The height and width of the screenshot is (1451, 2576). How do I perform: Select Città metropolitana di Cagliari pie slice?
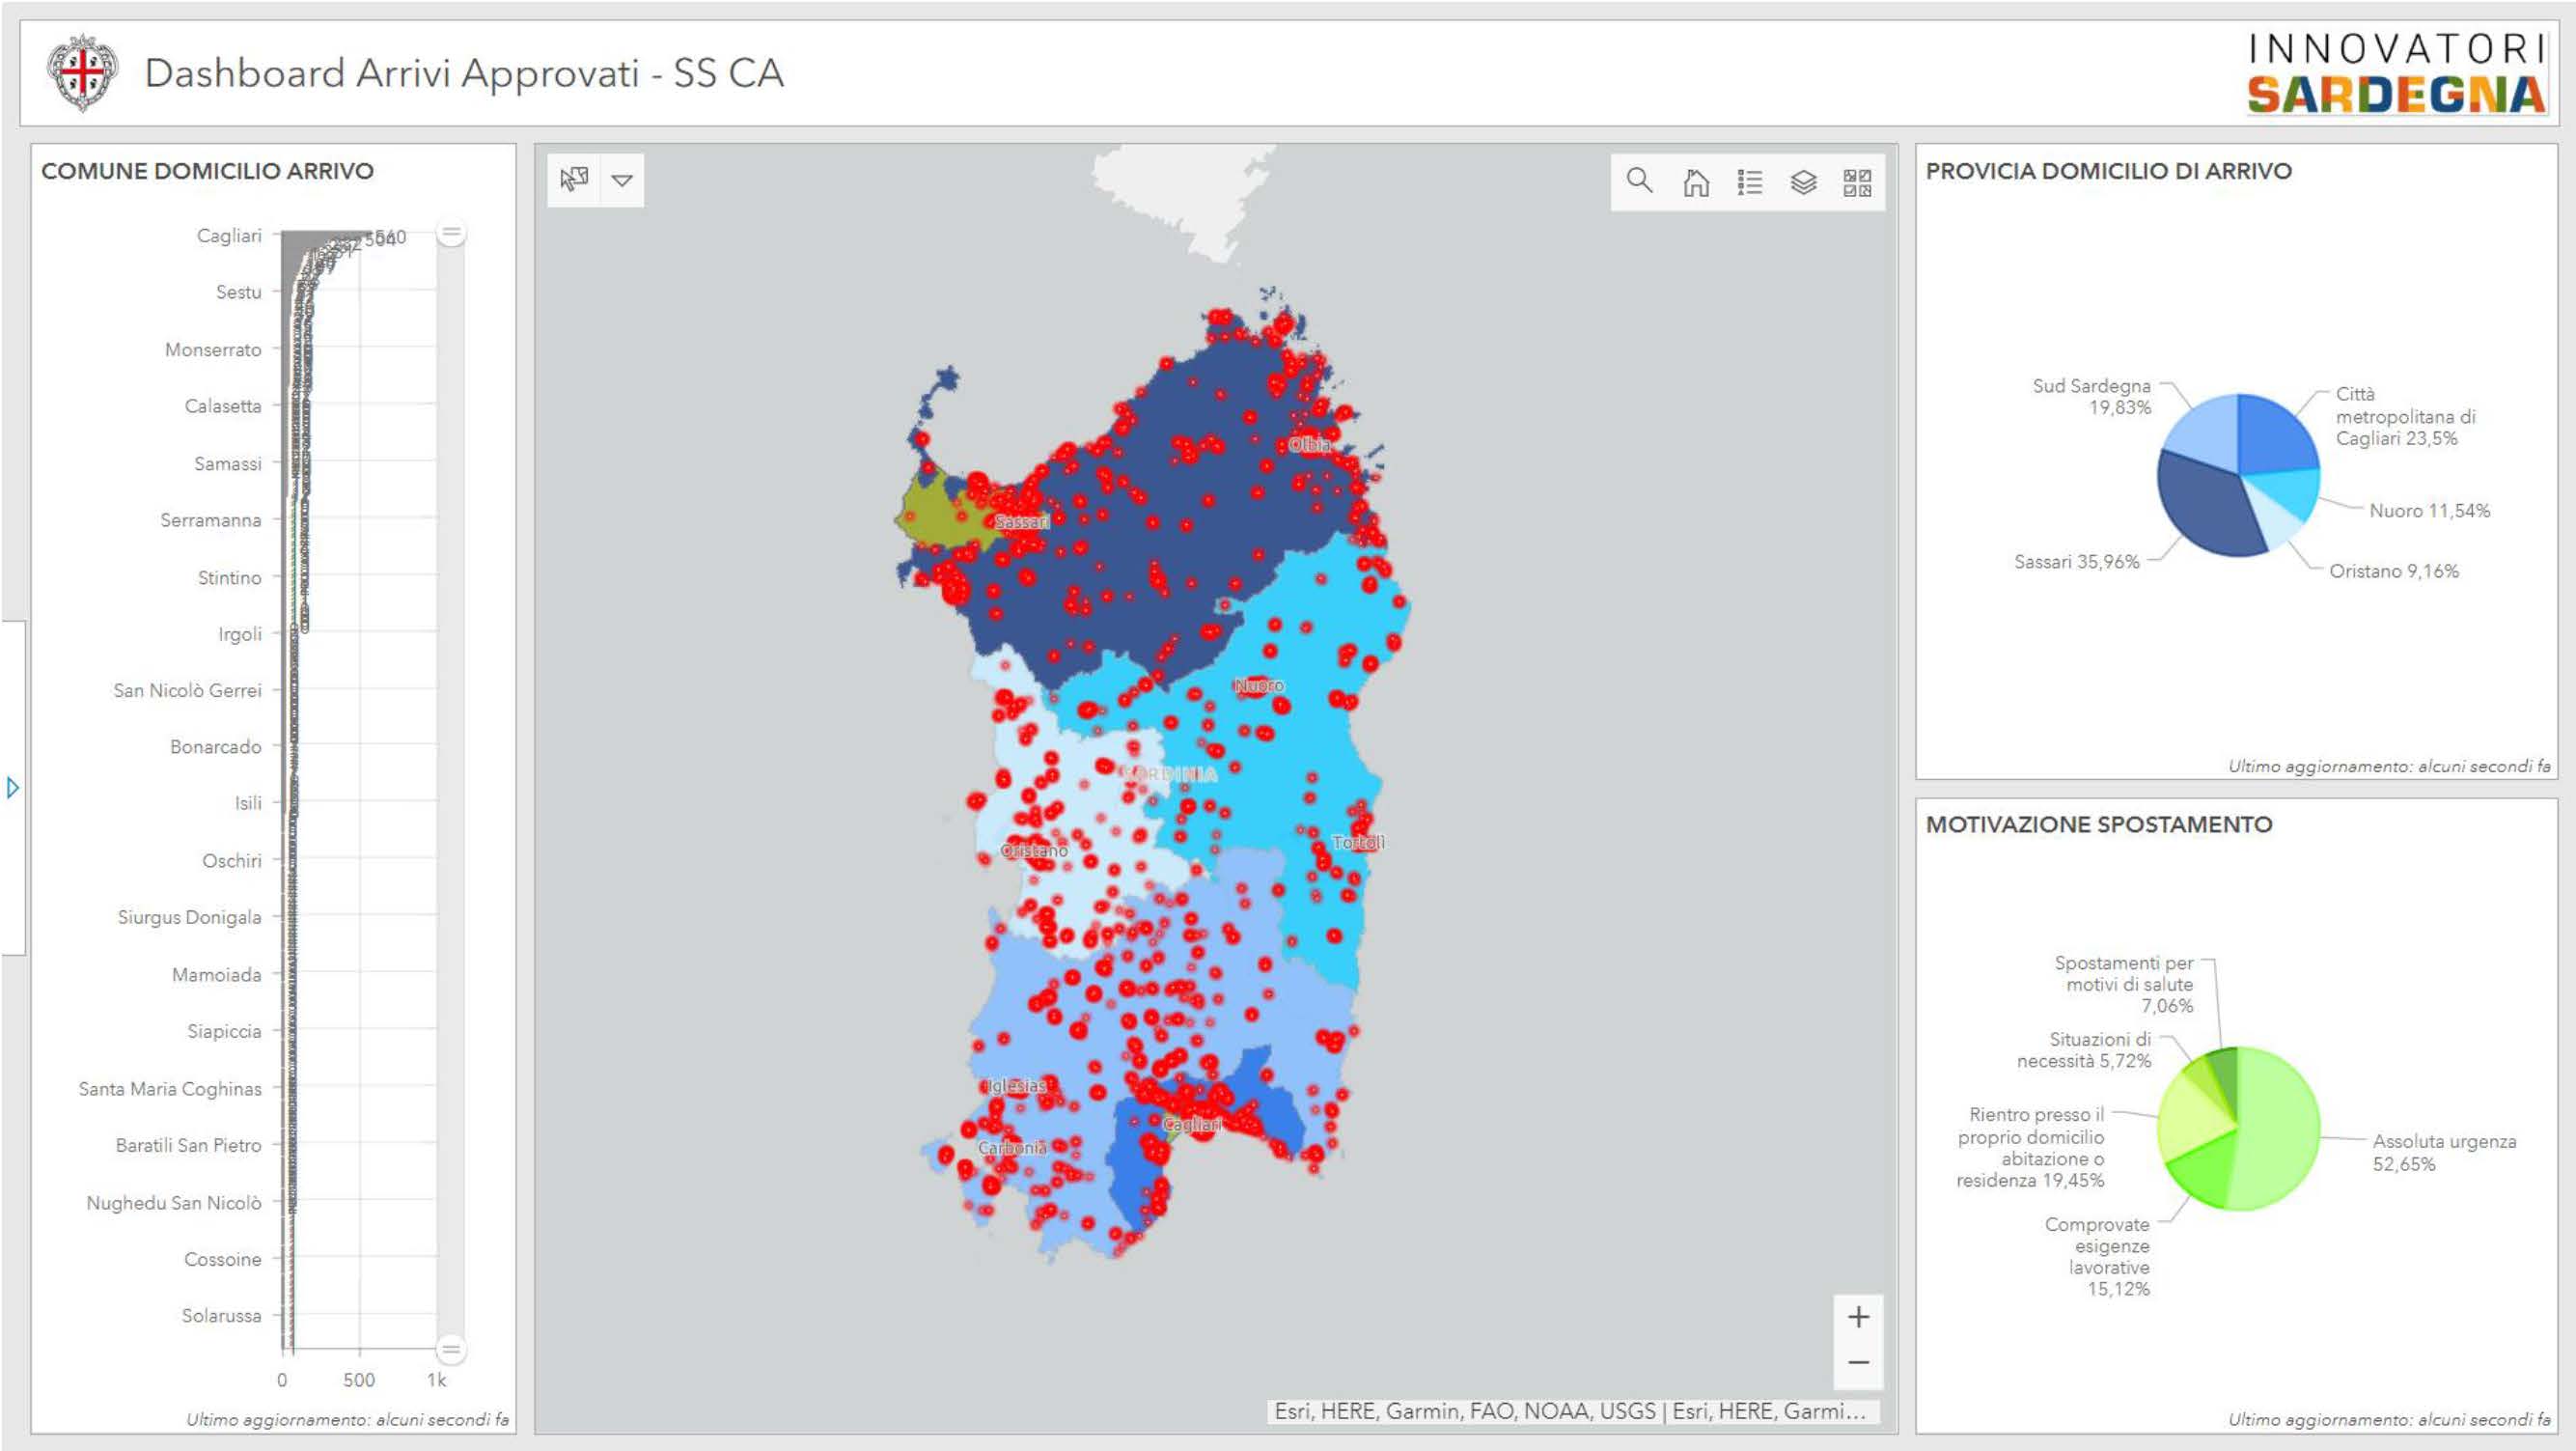[x=2275, y=435]
